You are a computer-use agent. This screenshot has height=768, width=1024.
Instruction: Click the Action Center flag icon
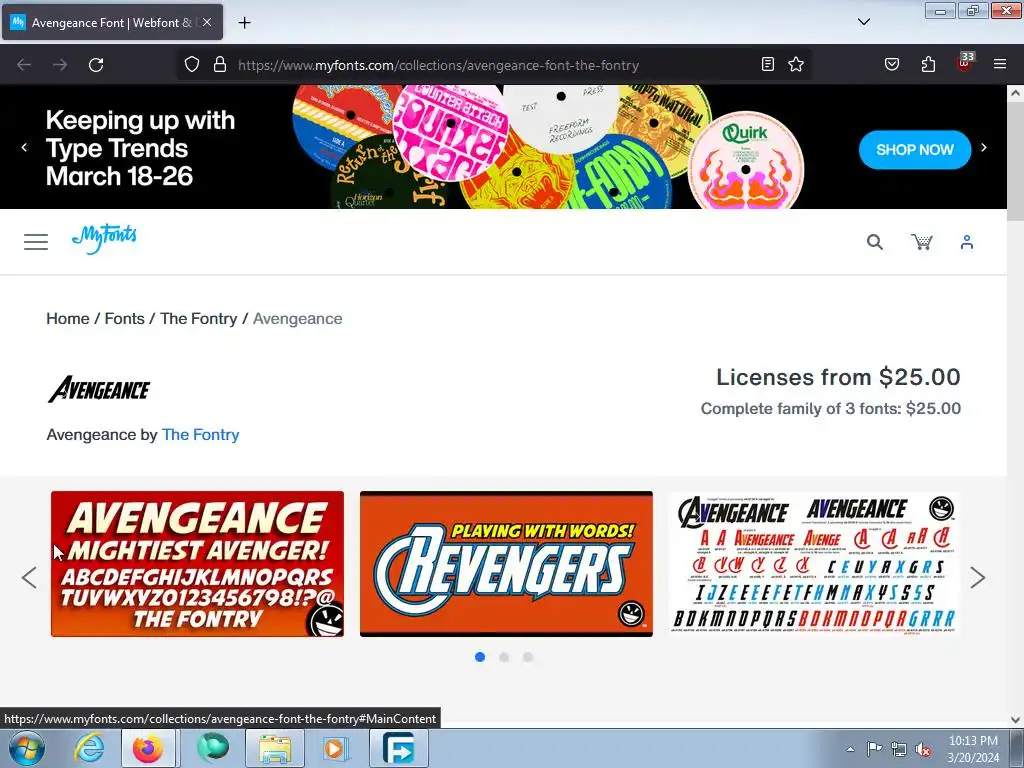(874, 749)
